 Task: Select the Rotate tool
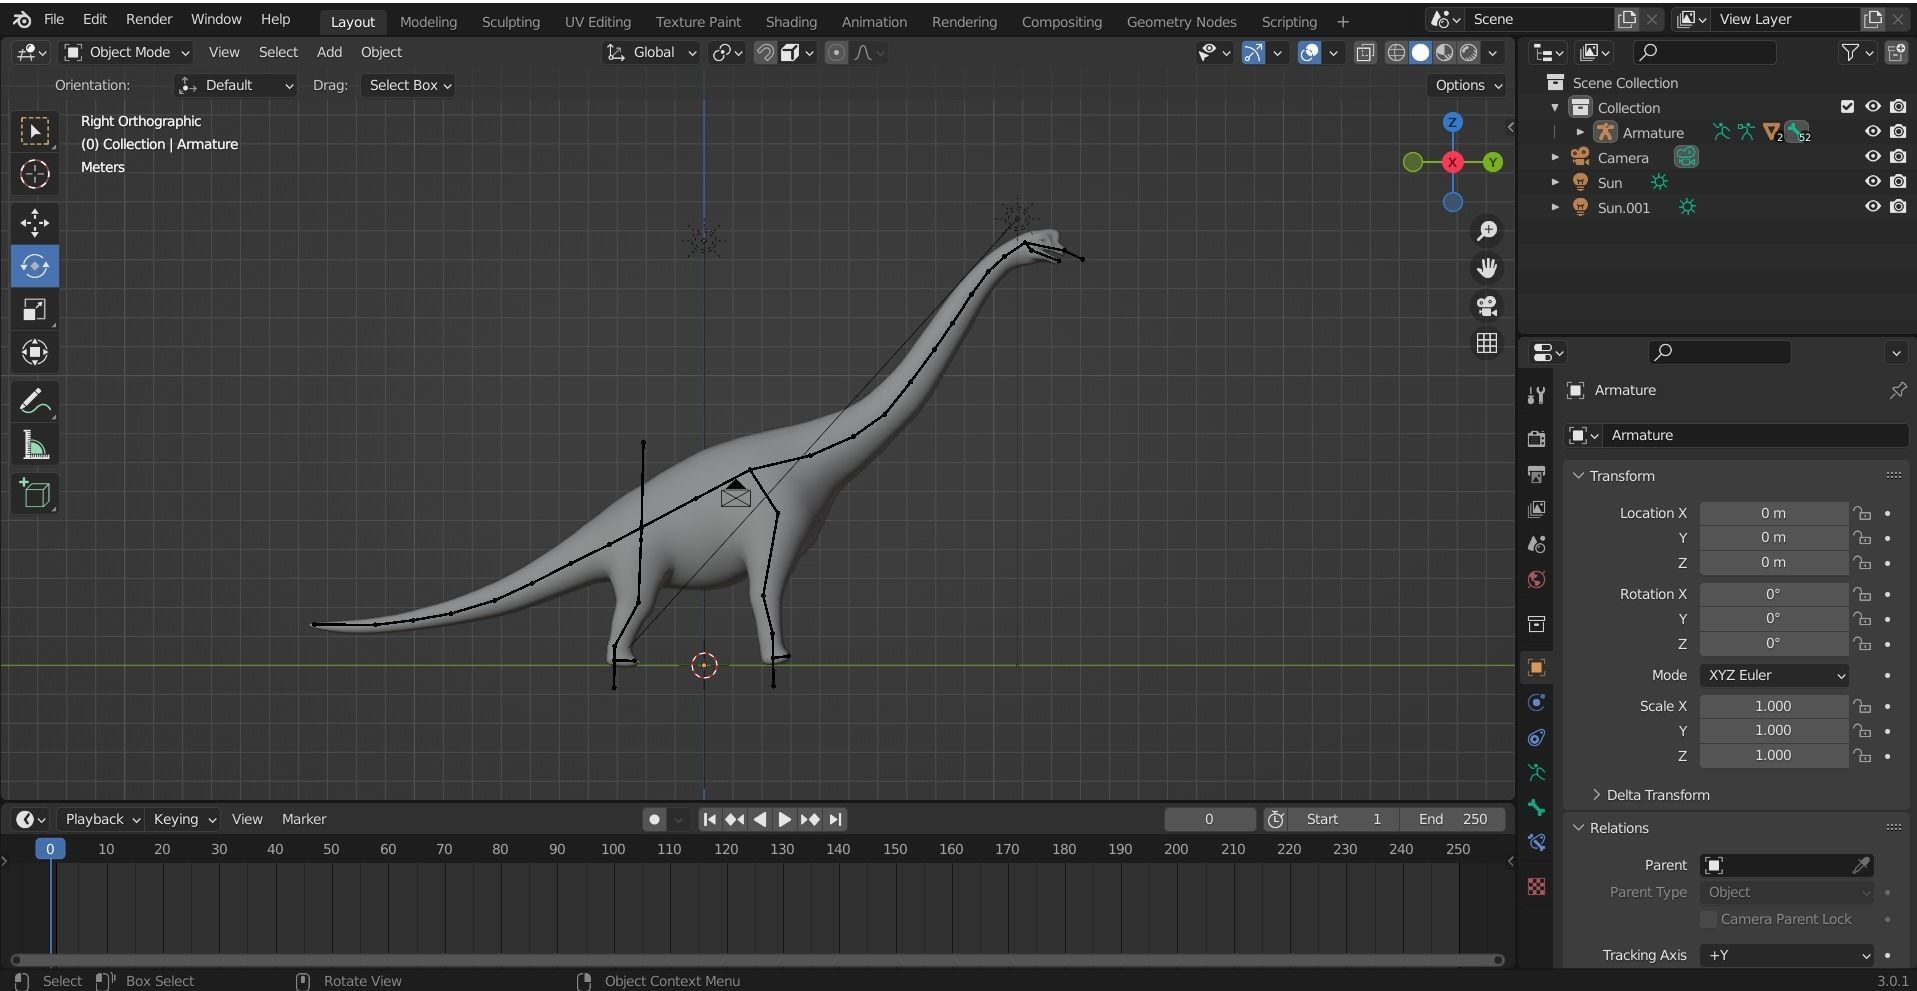tap(35, 266)
